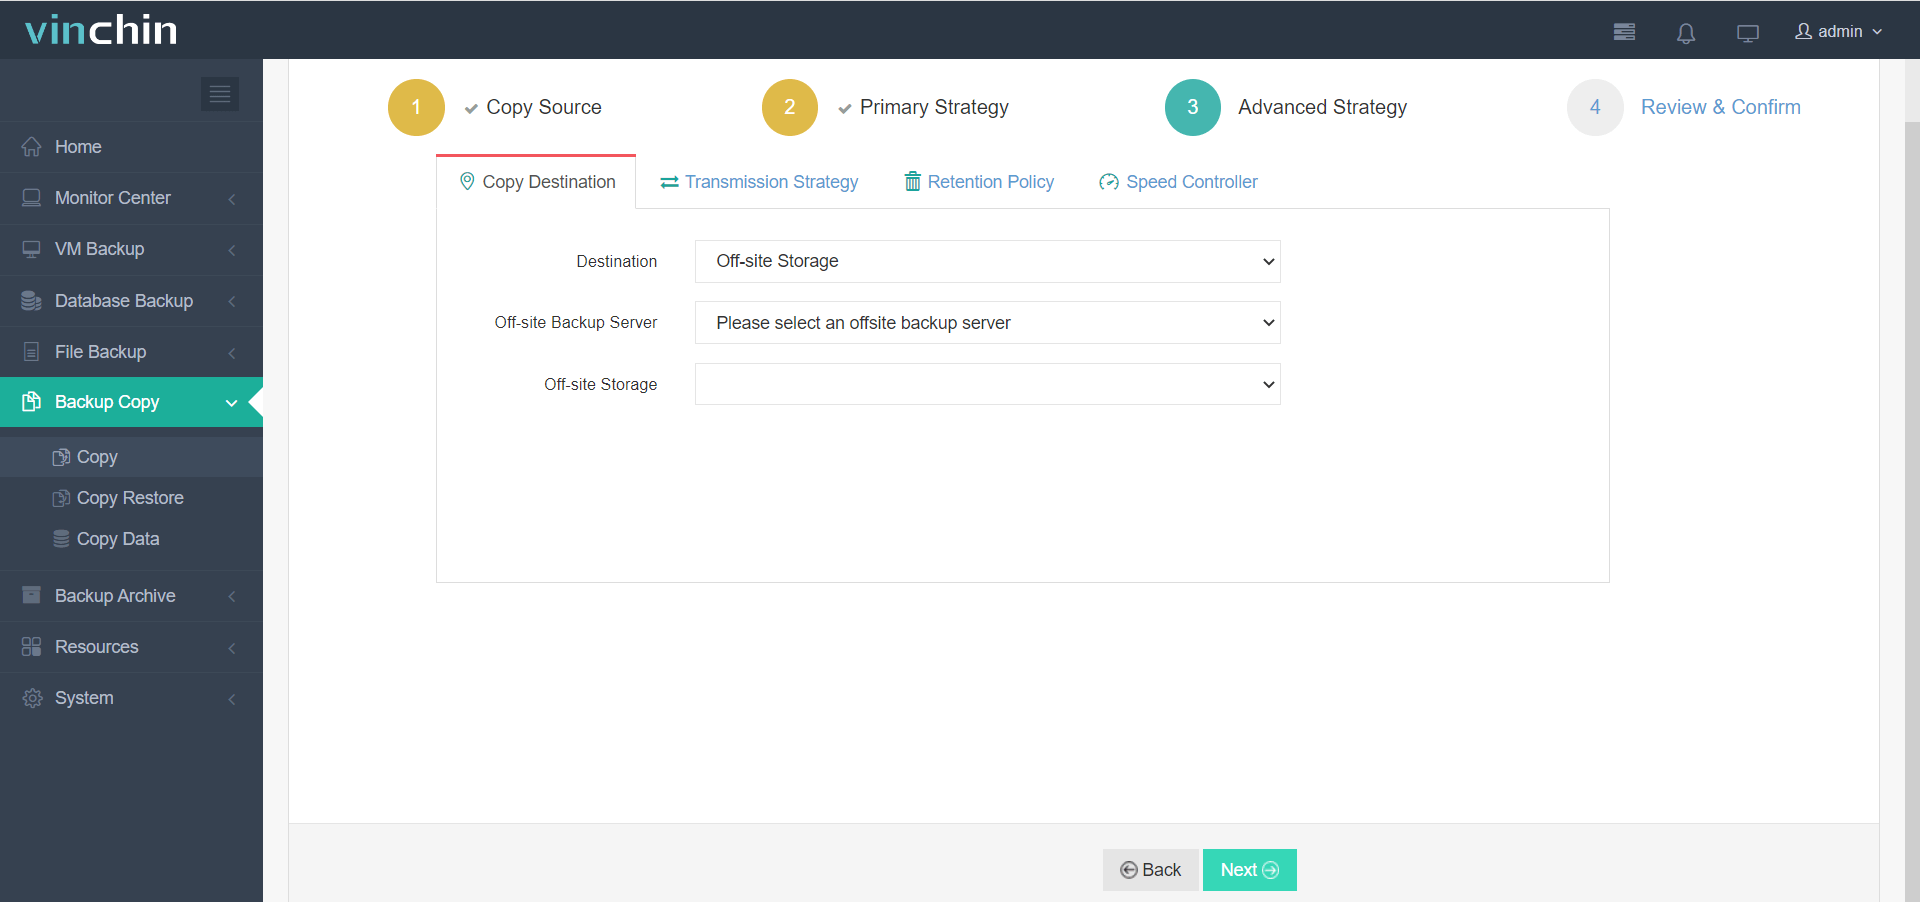The height and width of the screenshot is (902, 1920).
Task: Open the task list icon in header
Action: pyautogui.click(x=1624, y=32)
